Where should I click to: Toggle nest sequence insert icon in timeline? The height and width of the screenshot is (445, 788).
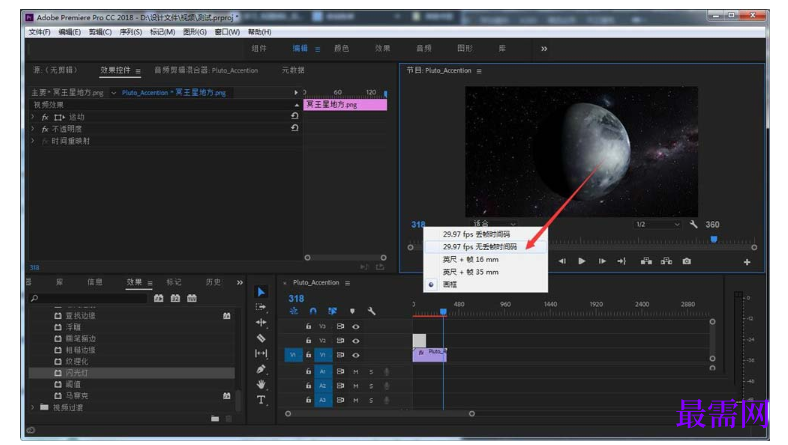[294, 311]
